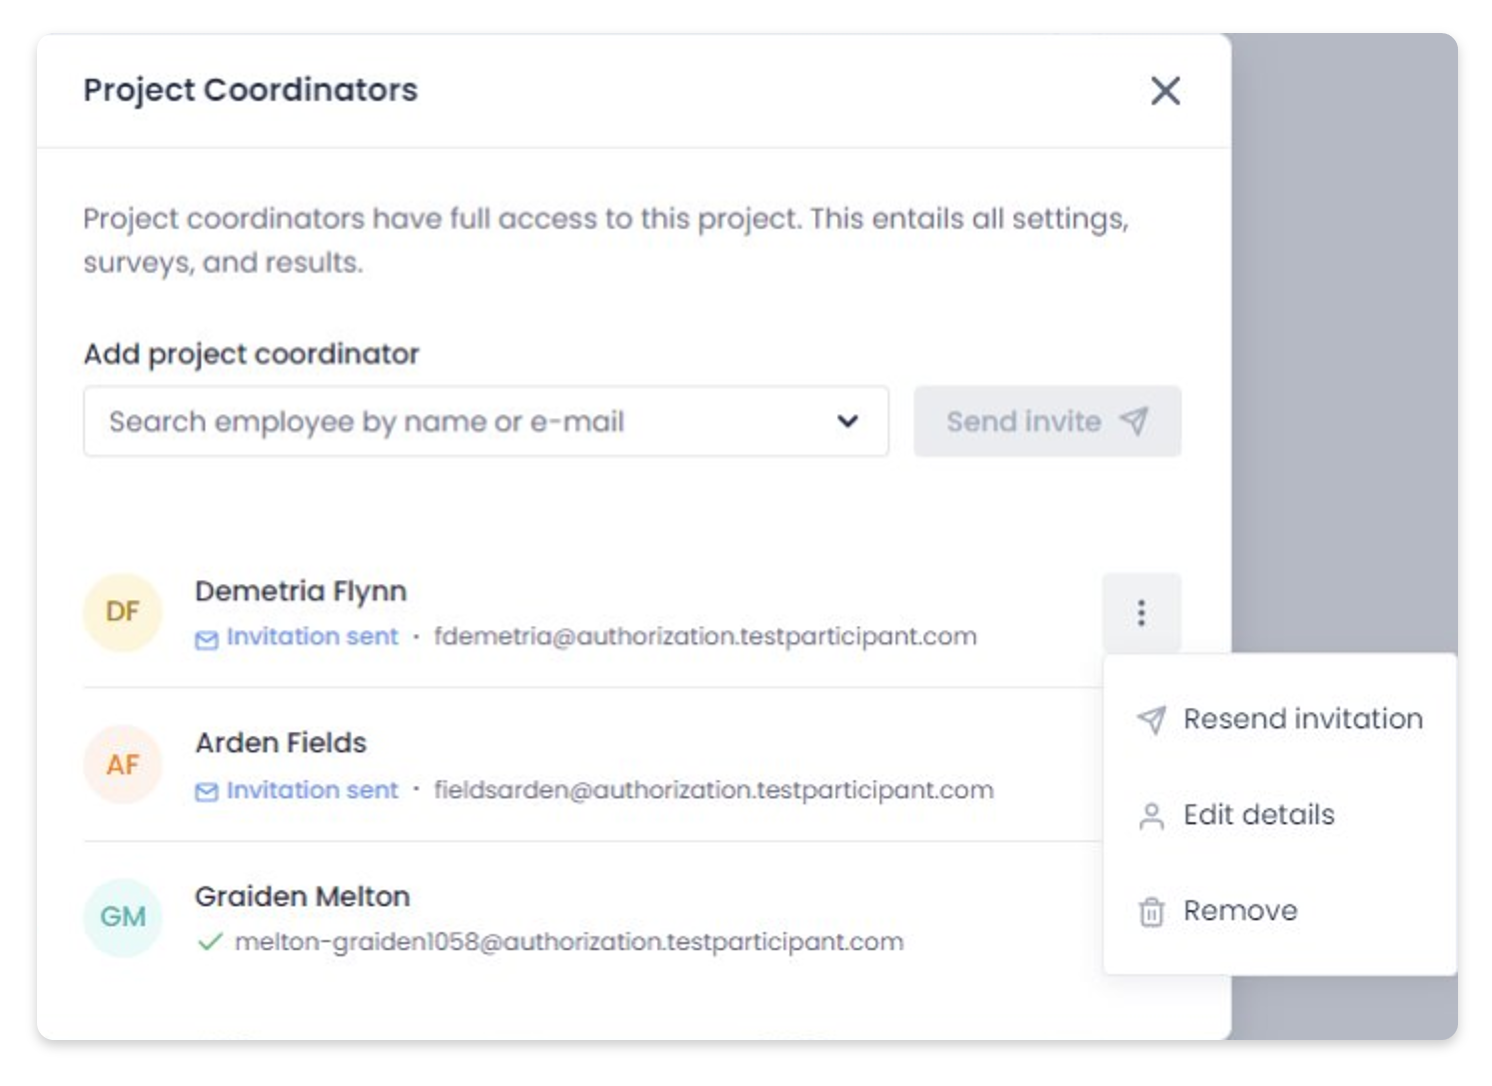Viewport: 1492px width, 1086px height.
Task: Select Remove from the context menu
Action: coord(1240,911)
